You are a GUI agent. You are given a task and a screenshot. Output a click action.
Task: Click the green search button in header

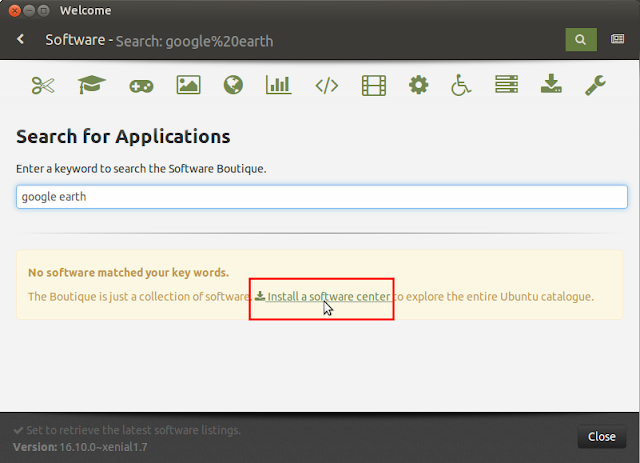581,40
